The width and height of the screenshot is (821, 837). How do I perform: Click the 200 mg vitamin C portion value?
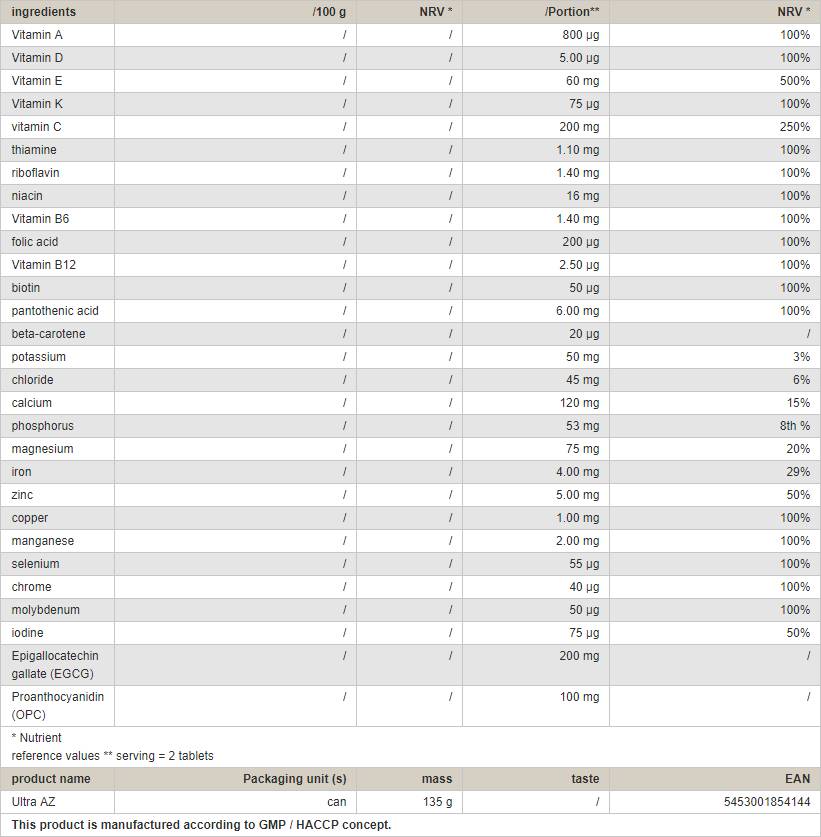coord(579,127)
